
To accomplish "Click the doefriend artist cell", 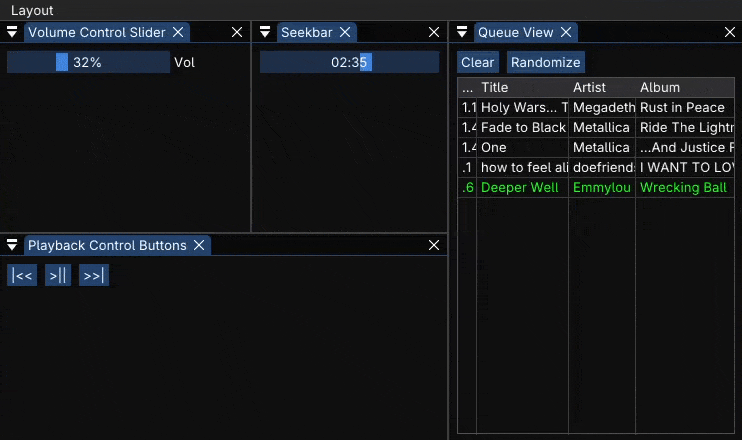I will (x=602, y=167).
